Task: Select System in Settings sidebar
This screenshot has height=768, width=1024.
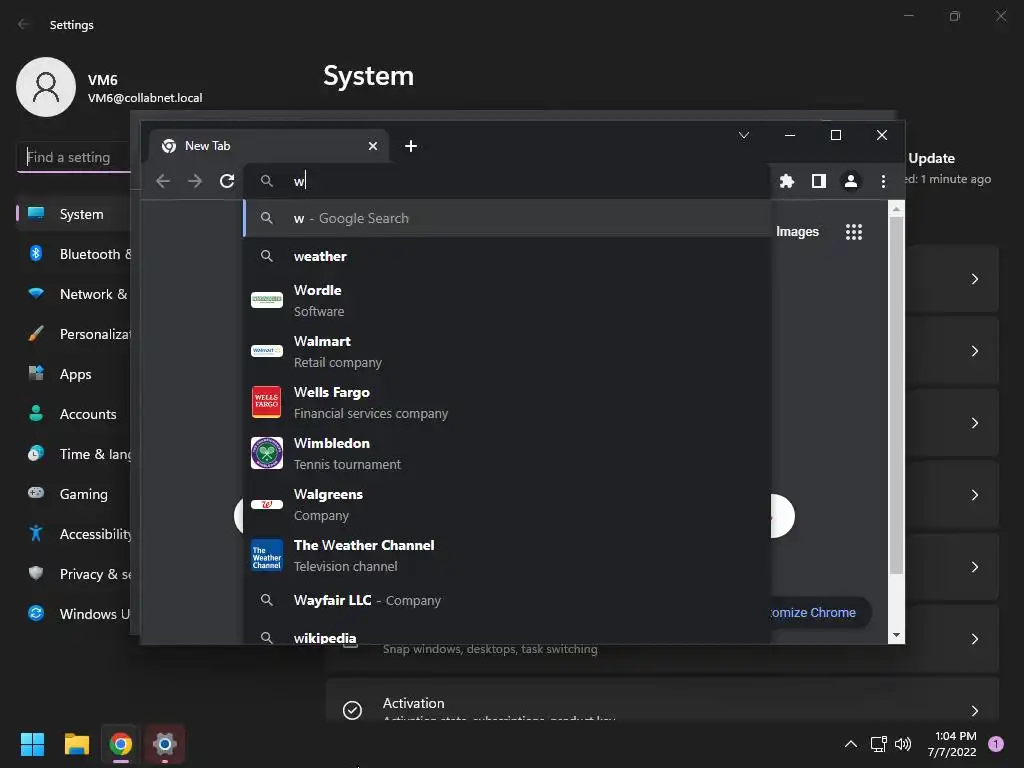Action: coord(73,214)
